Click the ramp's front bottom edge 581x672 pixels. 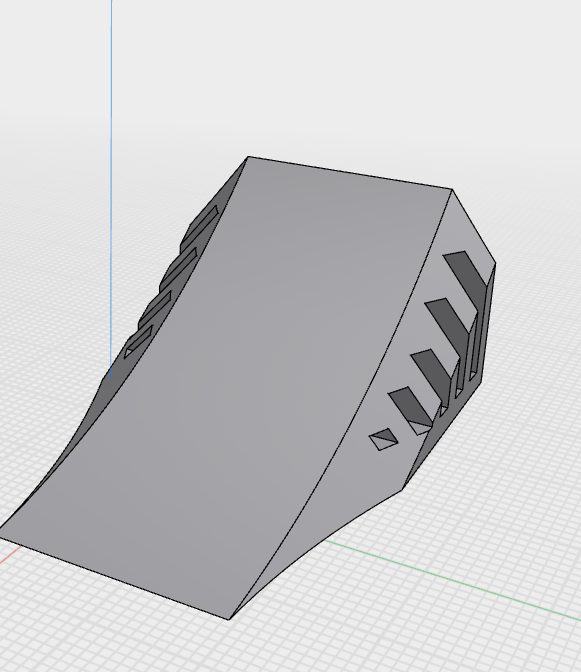click(x=115, y=579)
